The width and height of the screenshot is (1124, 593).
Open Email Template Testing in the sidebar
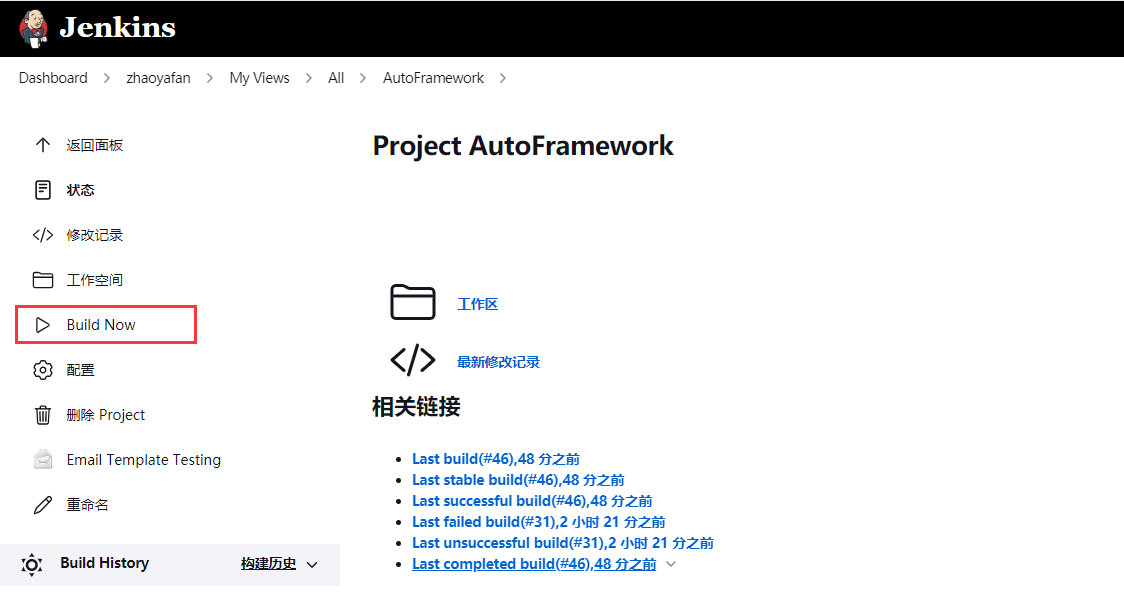pyautogui.click(x=144, y=460)
